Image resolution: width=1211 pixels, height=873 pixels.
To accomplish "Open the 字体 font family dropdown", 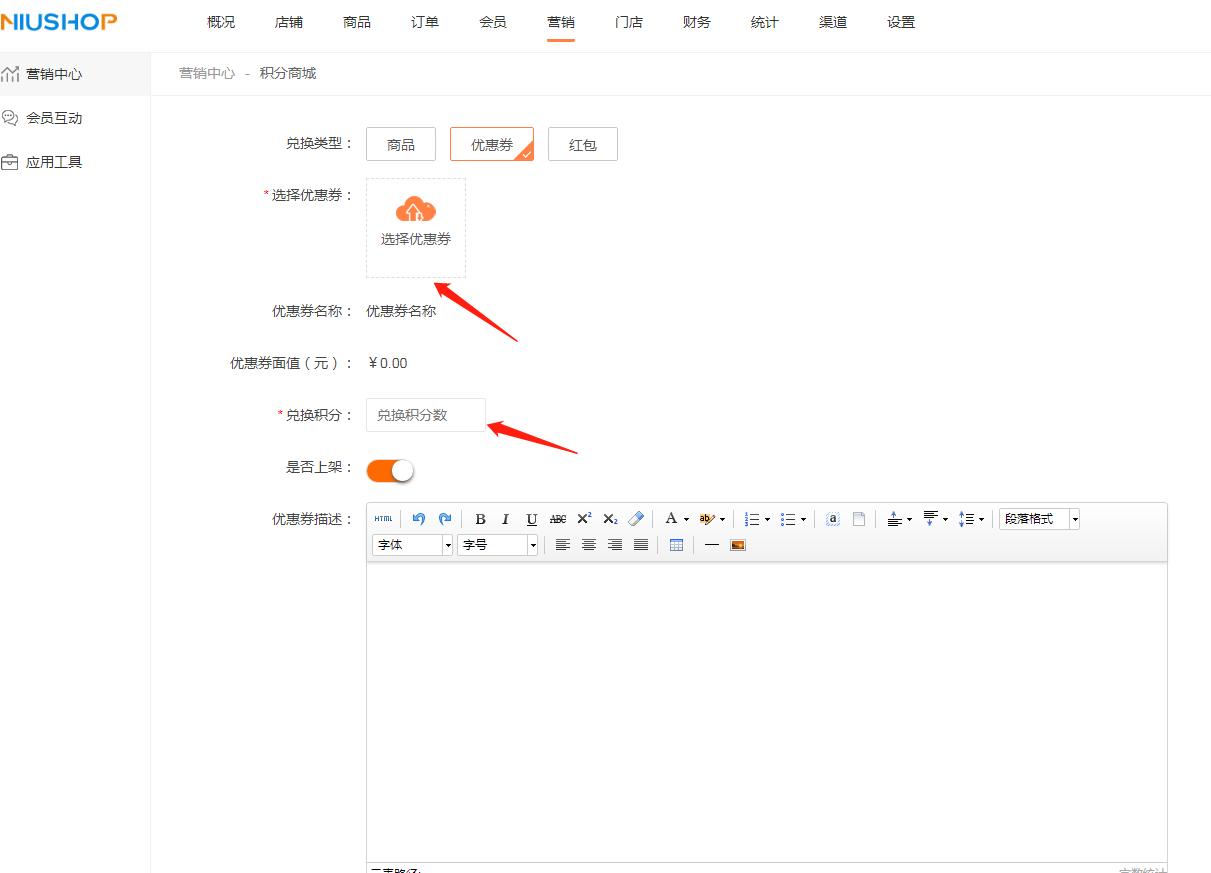I will [x=412, y=545].
